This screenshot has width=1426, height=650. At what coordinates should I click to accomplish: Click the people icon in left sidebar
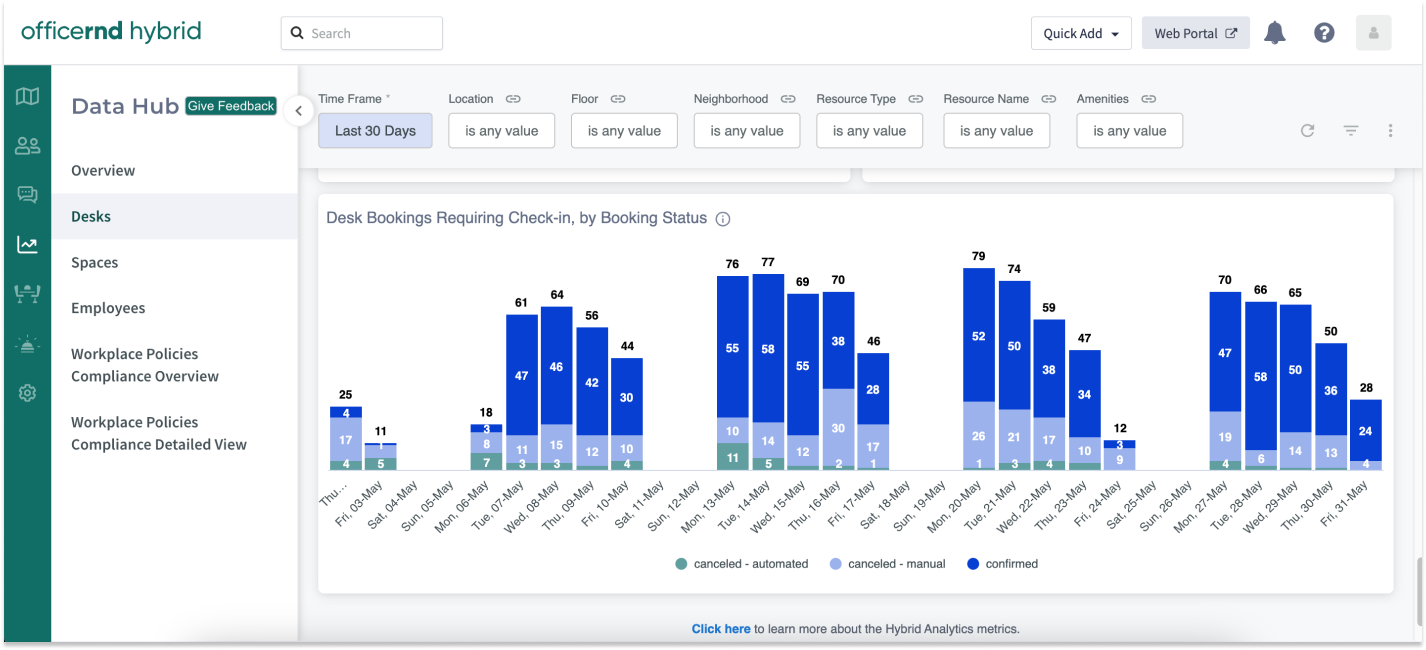pyautogui.click(x=27, y=146)
